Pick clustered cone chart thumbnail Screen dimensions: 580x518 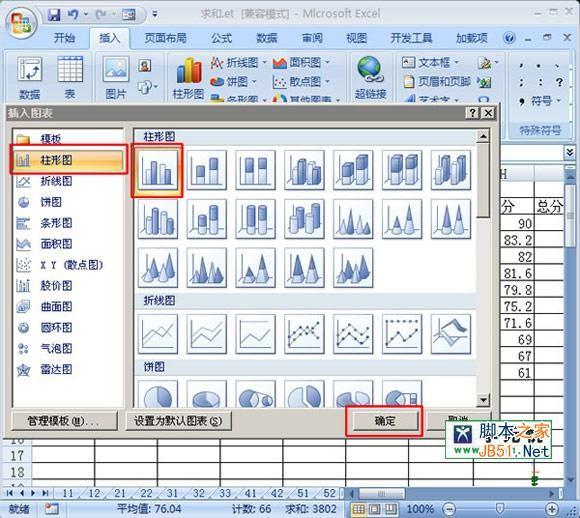[353, 219]
